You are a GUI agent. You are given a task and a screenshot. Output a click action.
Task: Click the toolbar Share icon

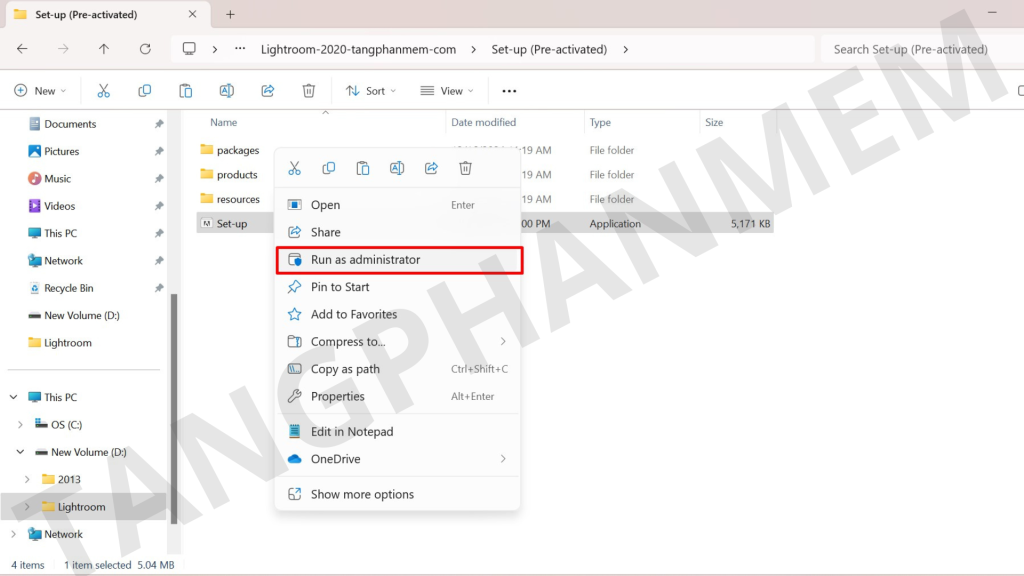(268, 91)
